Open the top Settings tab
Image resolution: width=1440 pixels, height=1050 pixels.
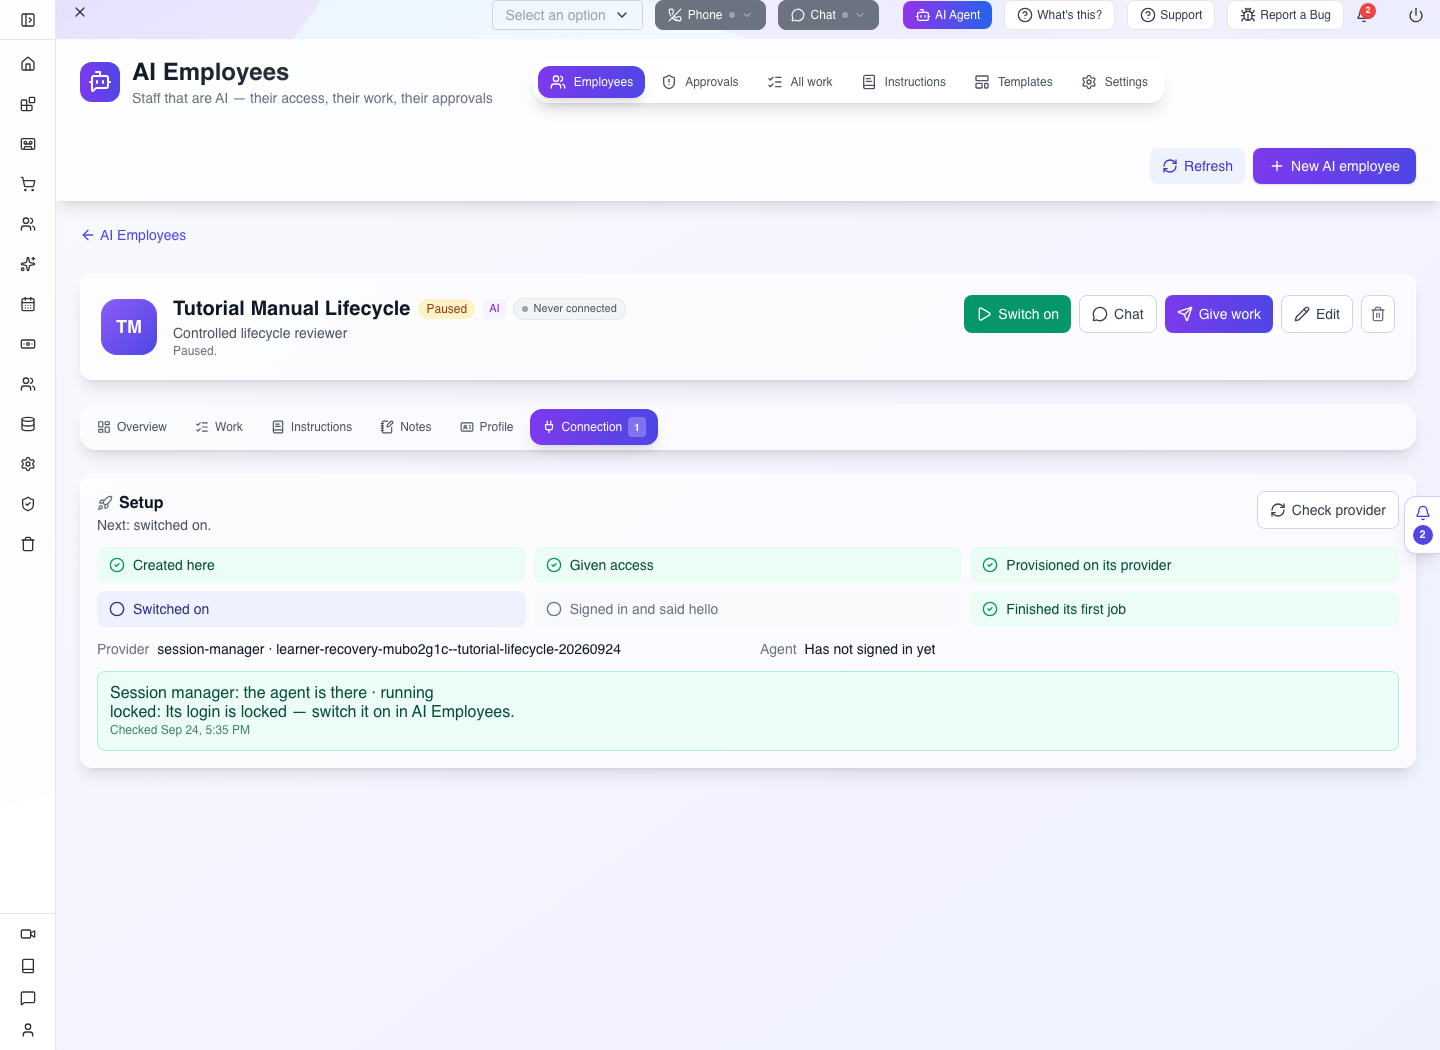[1115, 82]
